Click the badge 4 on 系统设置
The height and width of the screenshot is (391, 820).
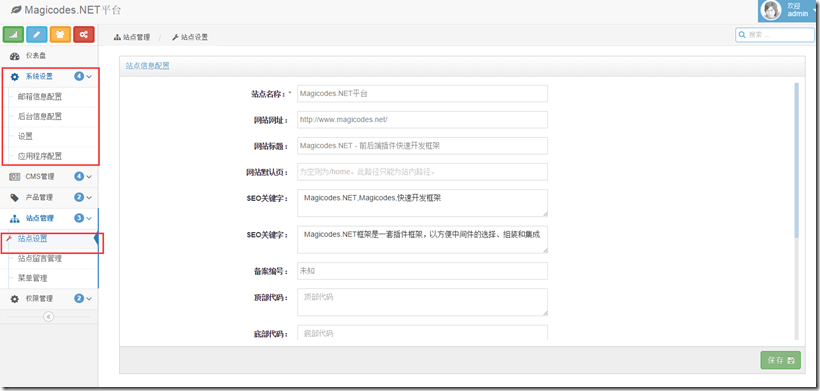(x=79, y=76)
